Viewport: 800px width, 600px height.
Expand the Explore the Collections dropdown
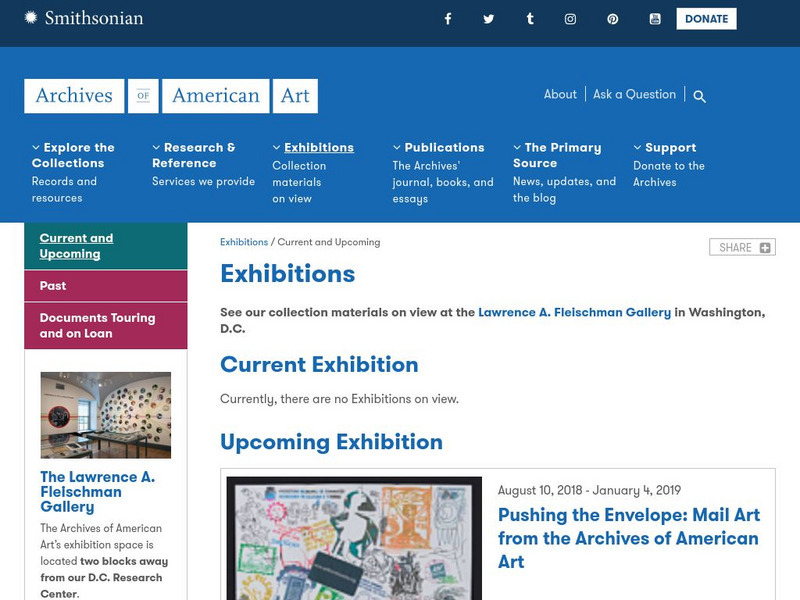(x=34, y=145)
